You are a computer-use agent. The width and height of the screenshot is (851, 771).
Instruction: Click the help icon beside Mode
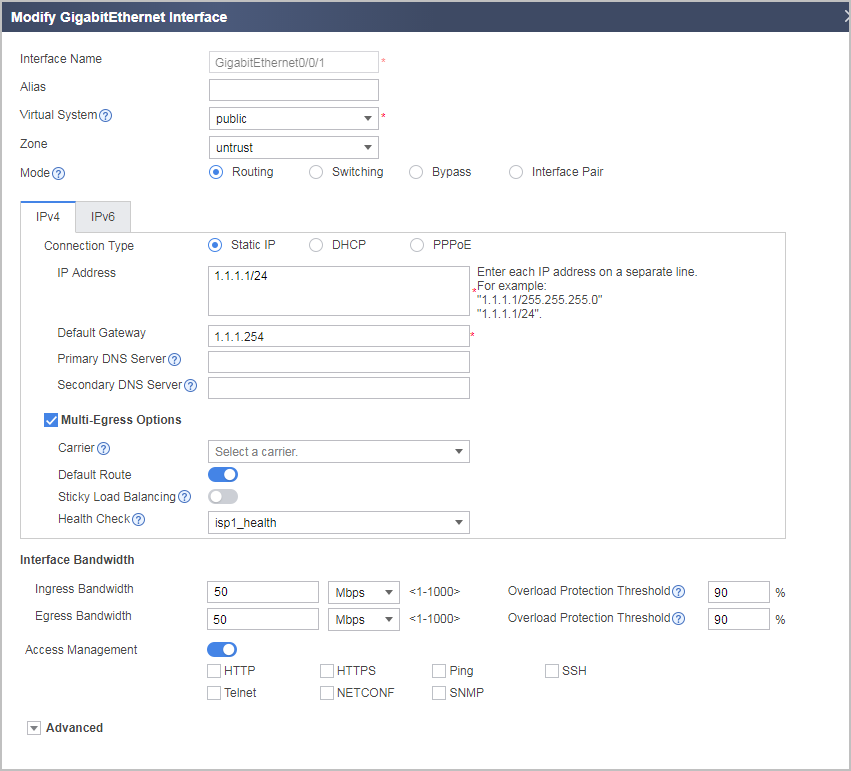(59, 174)
